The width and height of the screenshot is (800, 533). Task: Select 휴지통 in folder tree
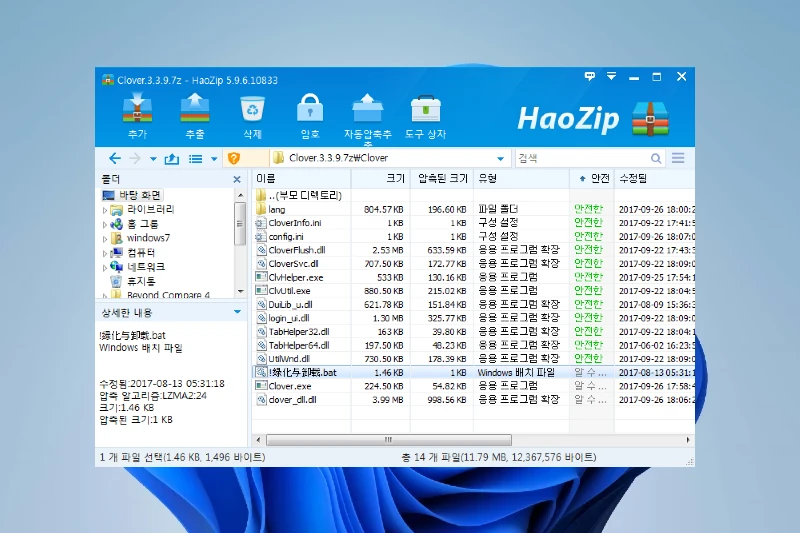(134, 282)
